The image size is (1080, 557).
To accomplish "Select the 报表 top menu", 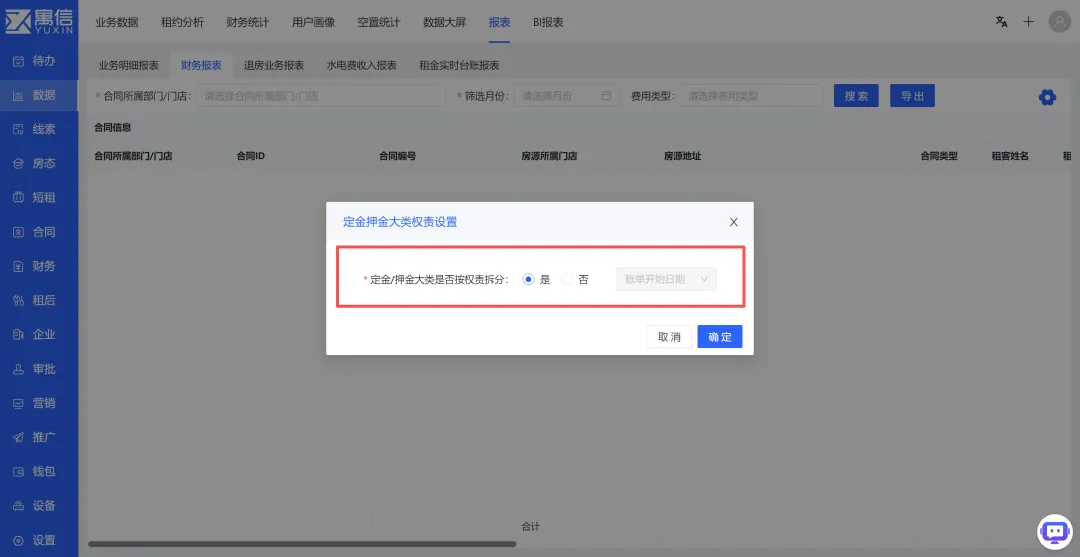I will pyautogui.click(x=499, y=22).
